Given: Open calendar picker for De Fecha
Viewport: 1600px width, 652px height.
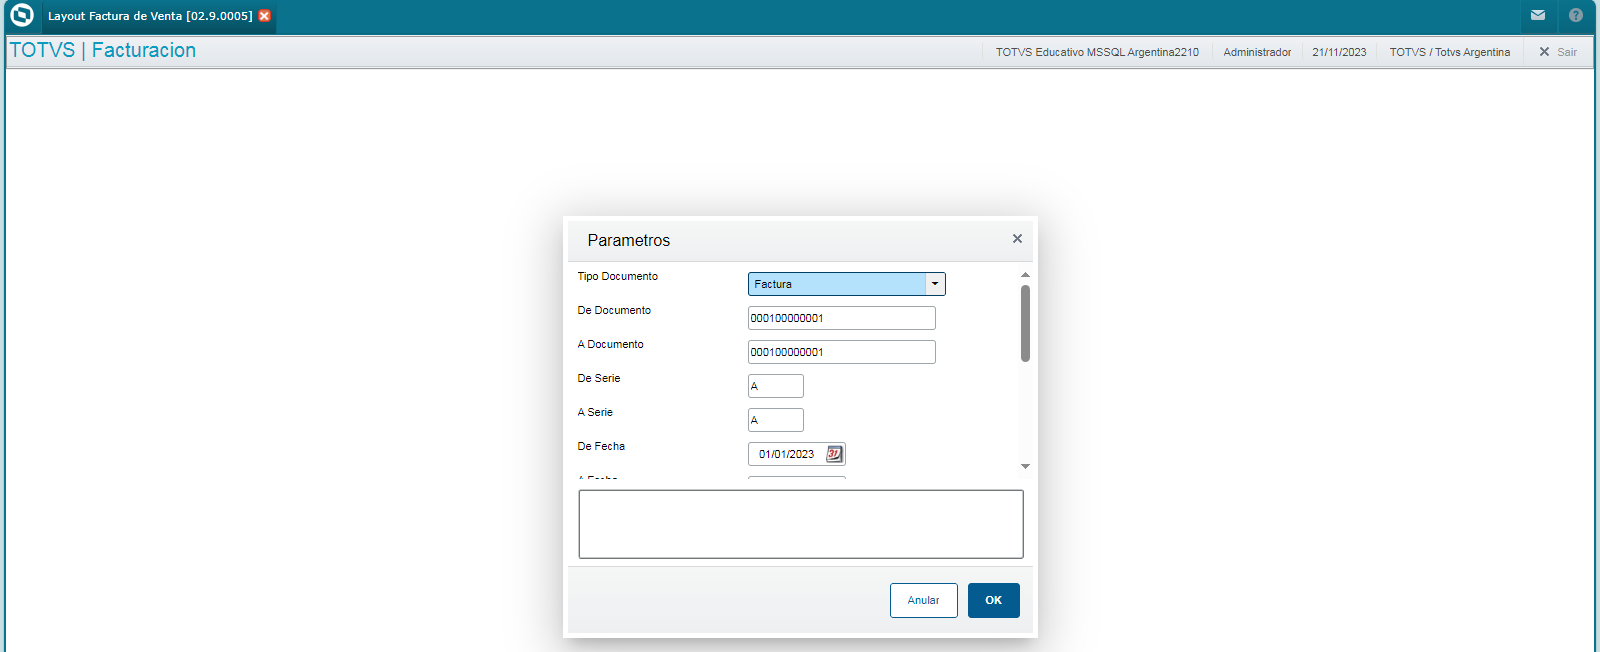Looking at the screenshot, I should coord(834,454).
